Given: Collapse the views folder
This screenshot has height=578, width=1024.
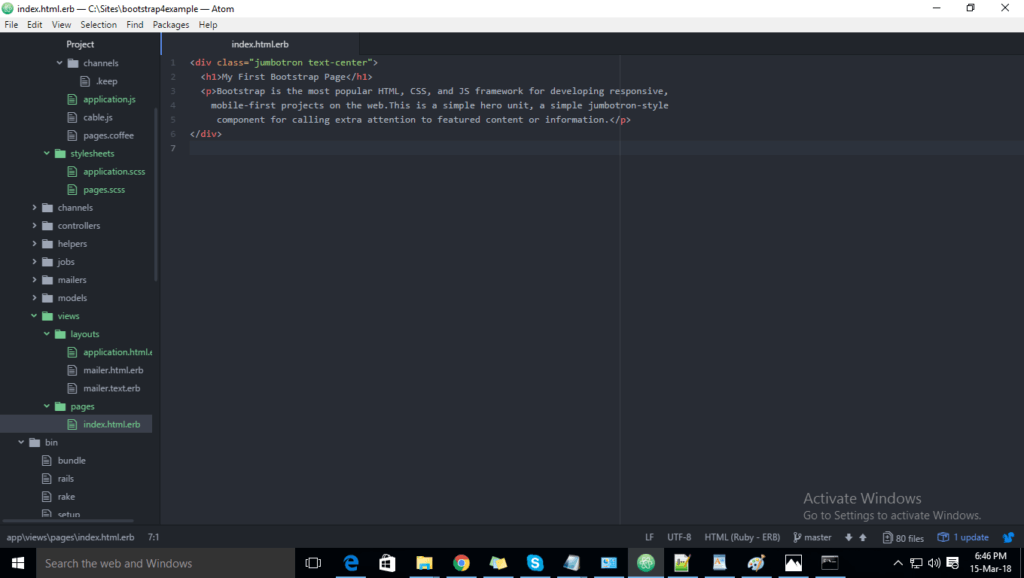Looking at the screenshot, I should pyautogui.click(x=34, y=316).
